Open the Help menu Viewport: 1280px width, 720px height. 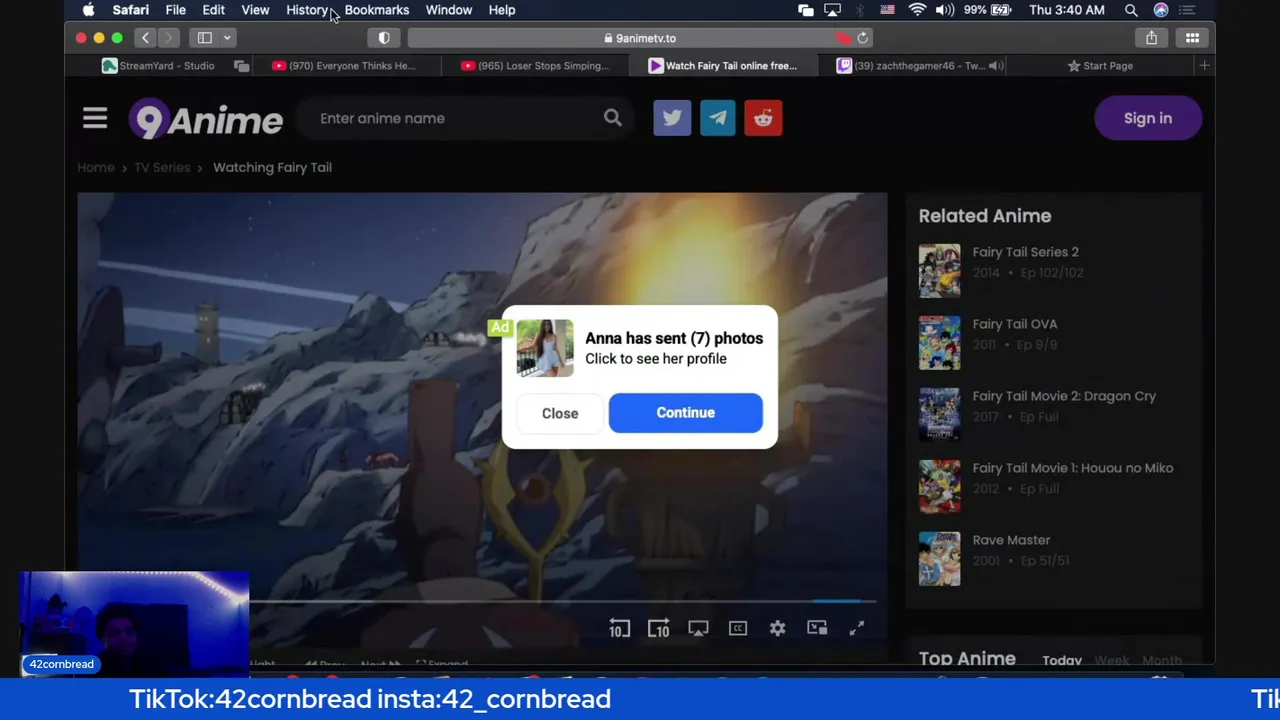pyautogui.click(x=502, y=10)
